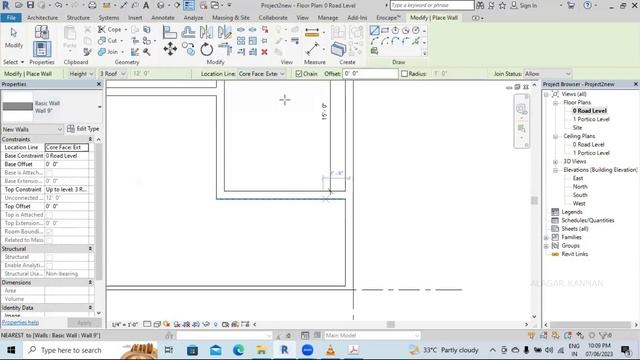This screenshot has width=640, height=360.
Task: Open the Massing & Site tab
Action: [231, 18]
